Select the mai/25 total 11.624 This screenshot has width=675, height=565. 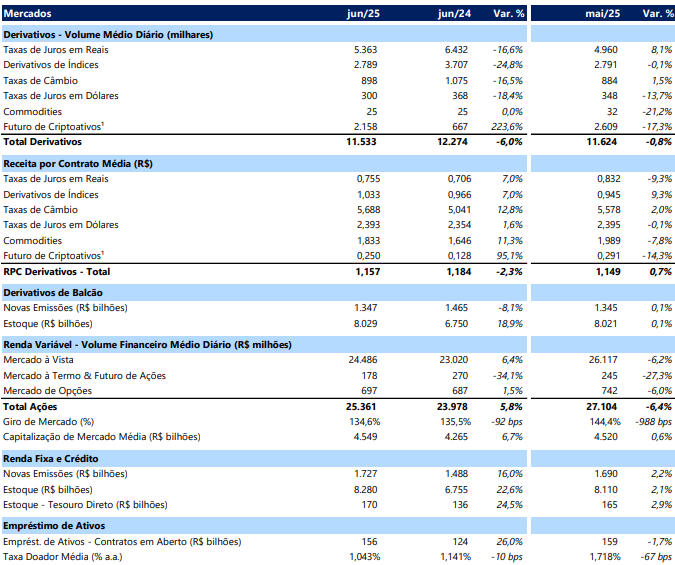click(x=602, y=142)
